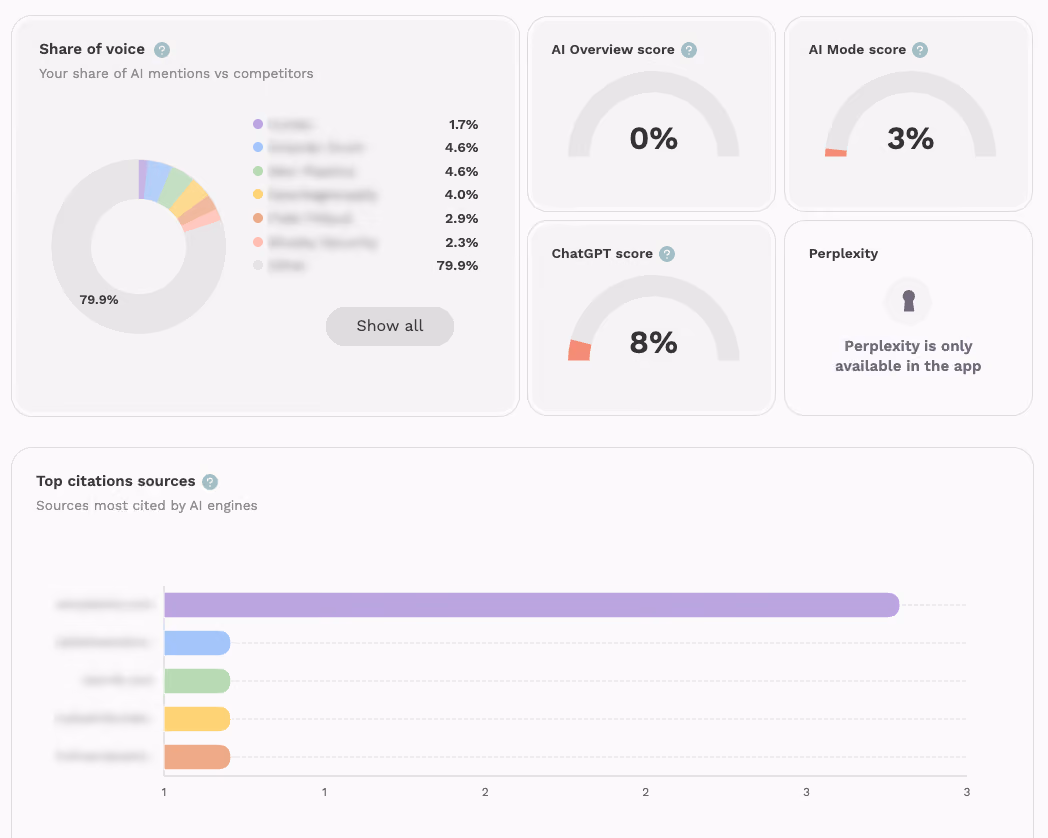Viewport: 1048px width, 838px height.
Task: Open the Share of voice help icon
Action: [x=162, y=49]
